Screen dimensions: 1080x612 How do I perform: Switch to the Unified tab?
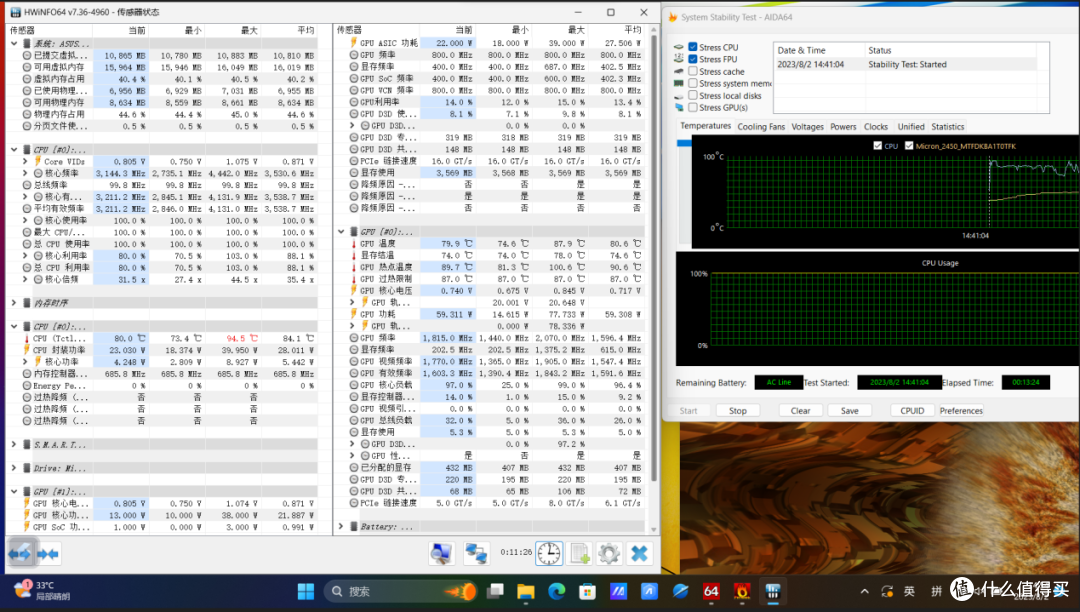coord(911,127)
